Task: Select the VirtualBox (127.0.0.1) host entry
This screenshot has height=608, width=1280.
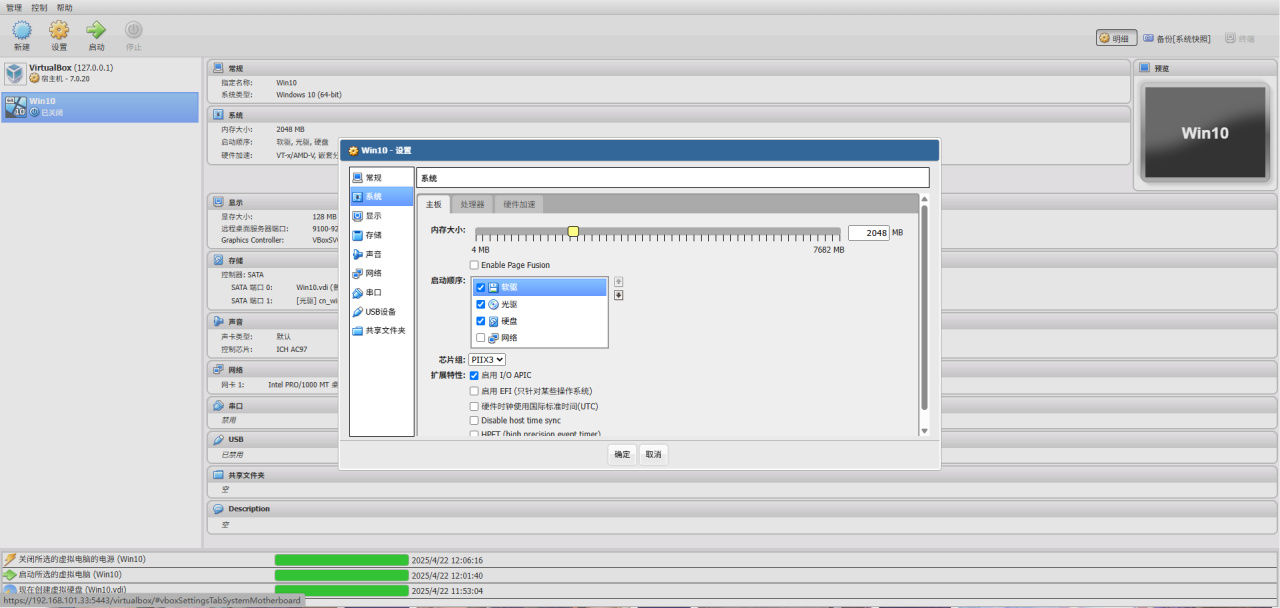Action: click(x=100, y=73)
